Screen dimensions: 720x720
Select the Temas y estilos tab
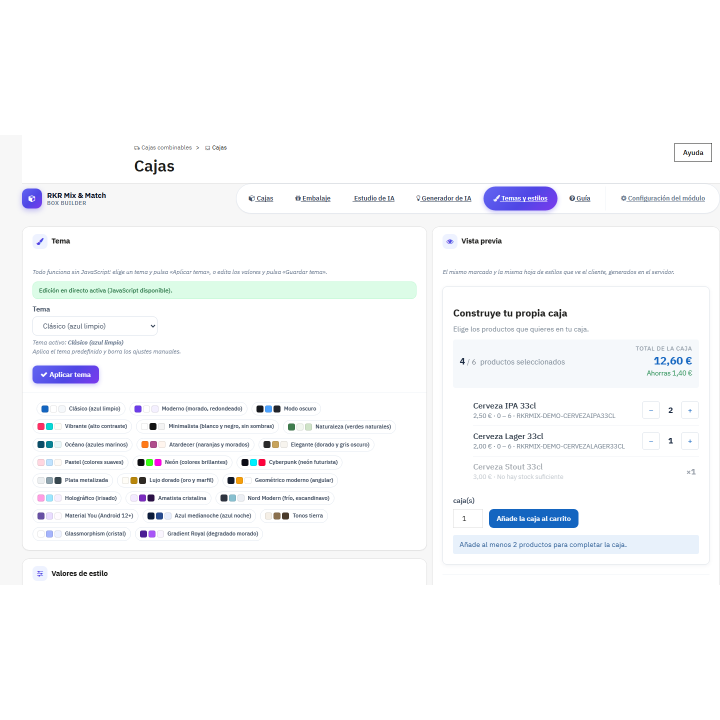pos(520,198)
